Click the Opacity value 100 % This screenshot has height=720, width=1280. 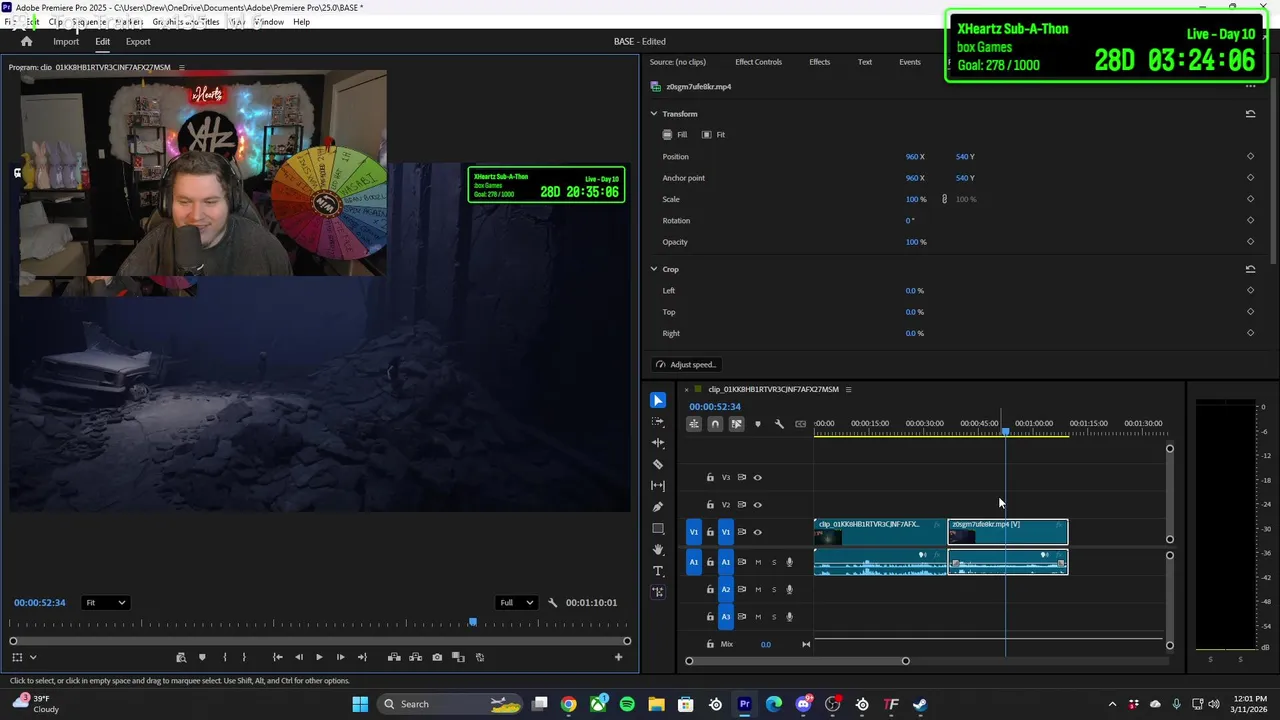pos(916,242)
